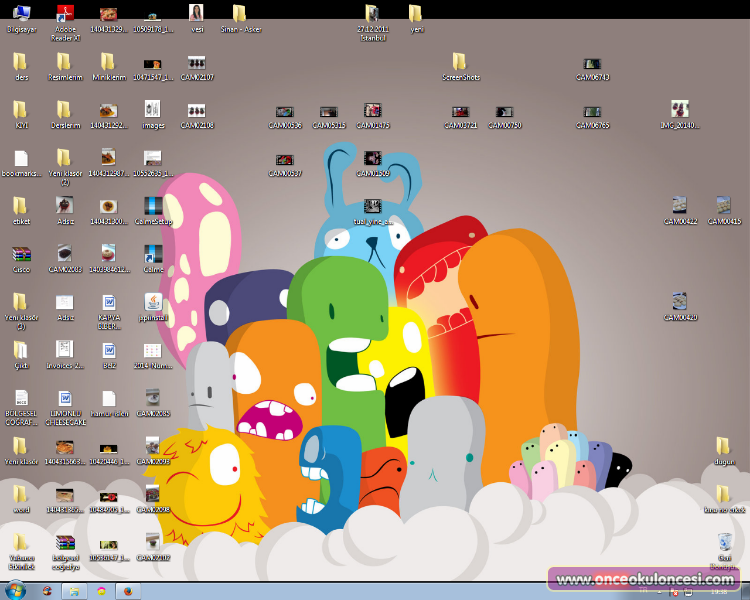The image size is (750, 600).
Task: Select the jxpiinstall Java installer icon
Action: tap(152, 301)
